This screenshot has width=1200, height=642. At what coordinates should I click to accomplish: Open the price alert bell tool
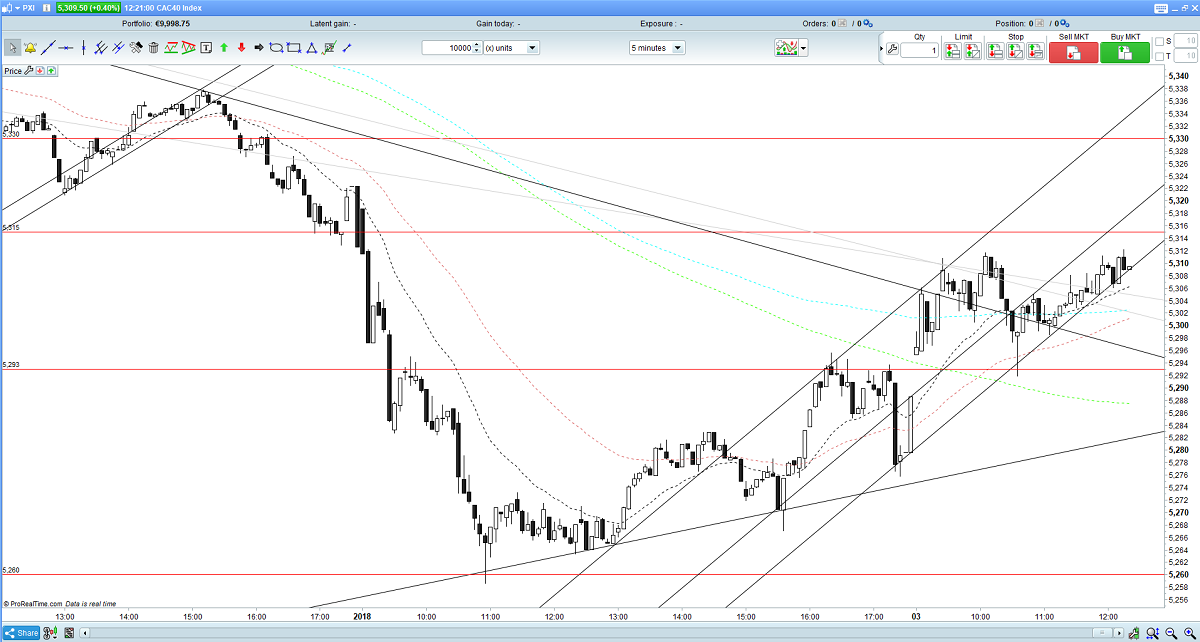click(30, 48)
